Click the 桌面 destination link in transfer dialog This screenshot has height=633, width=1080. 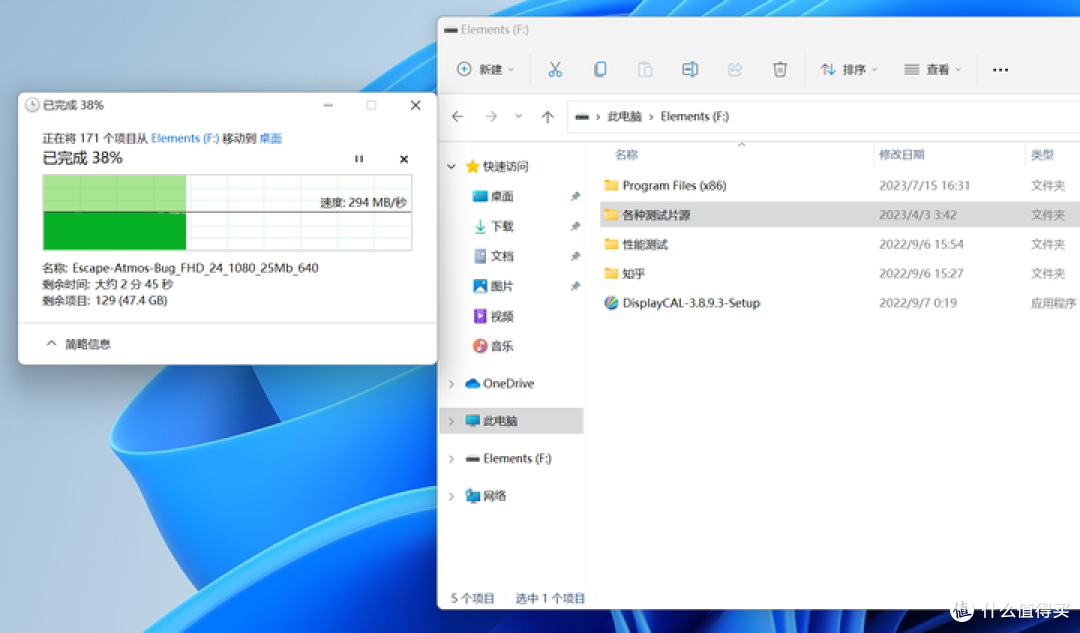point(271,138)
